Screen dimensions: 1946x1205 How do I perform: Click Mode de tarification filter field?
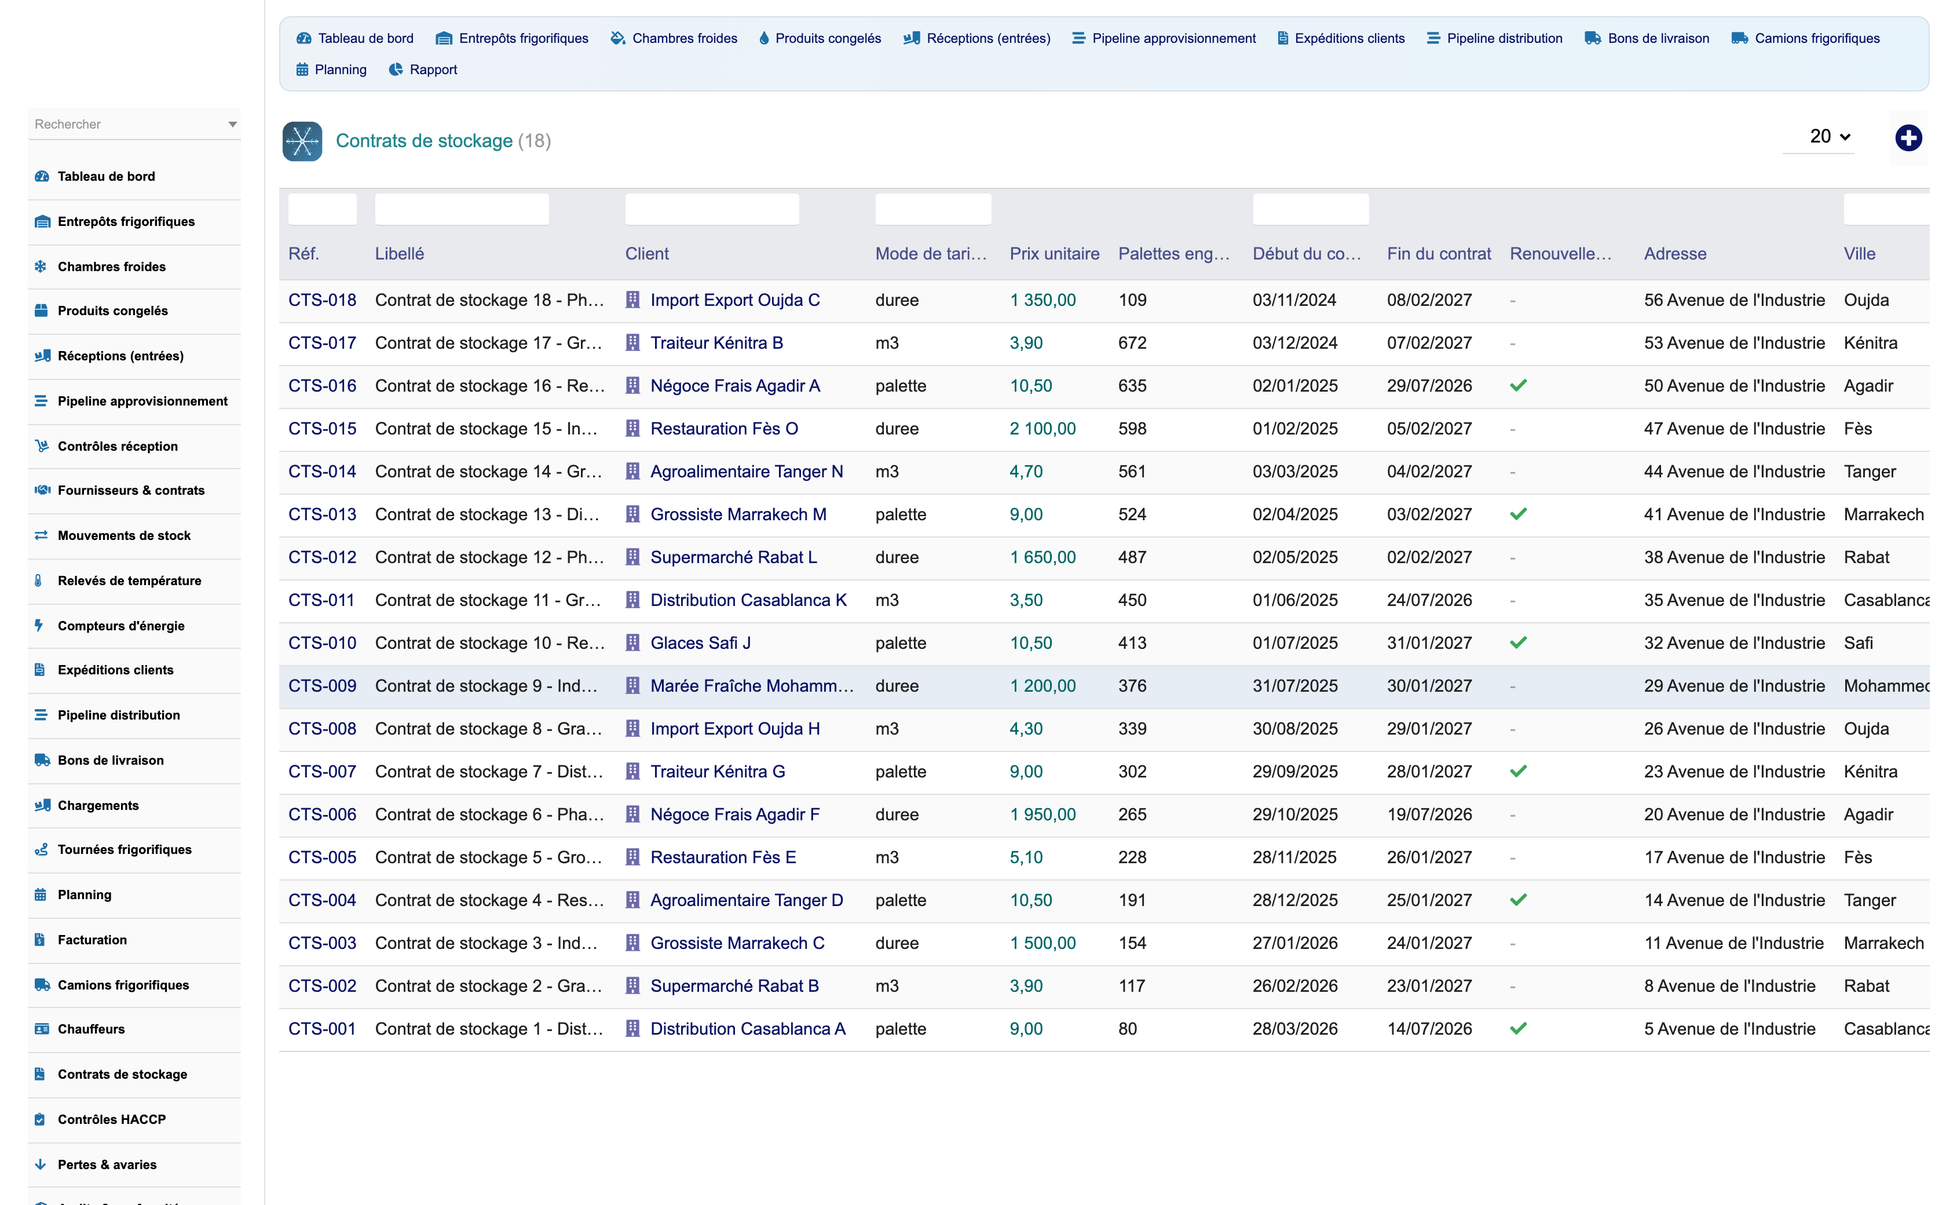tap(933, 209)
